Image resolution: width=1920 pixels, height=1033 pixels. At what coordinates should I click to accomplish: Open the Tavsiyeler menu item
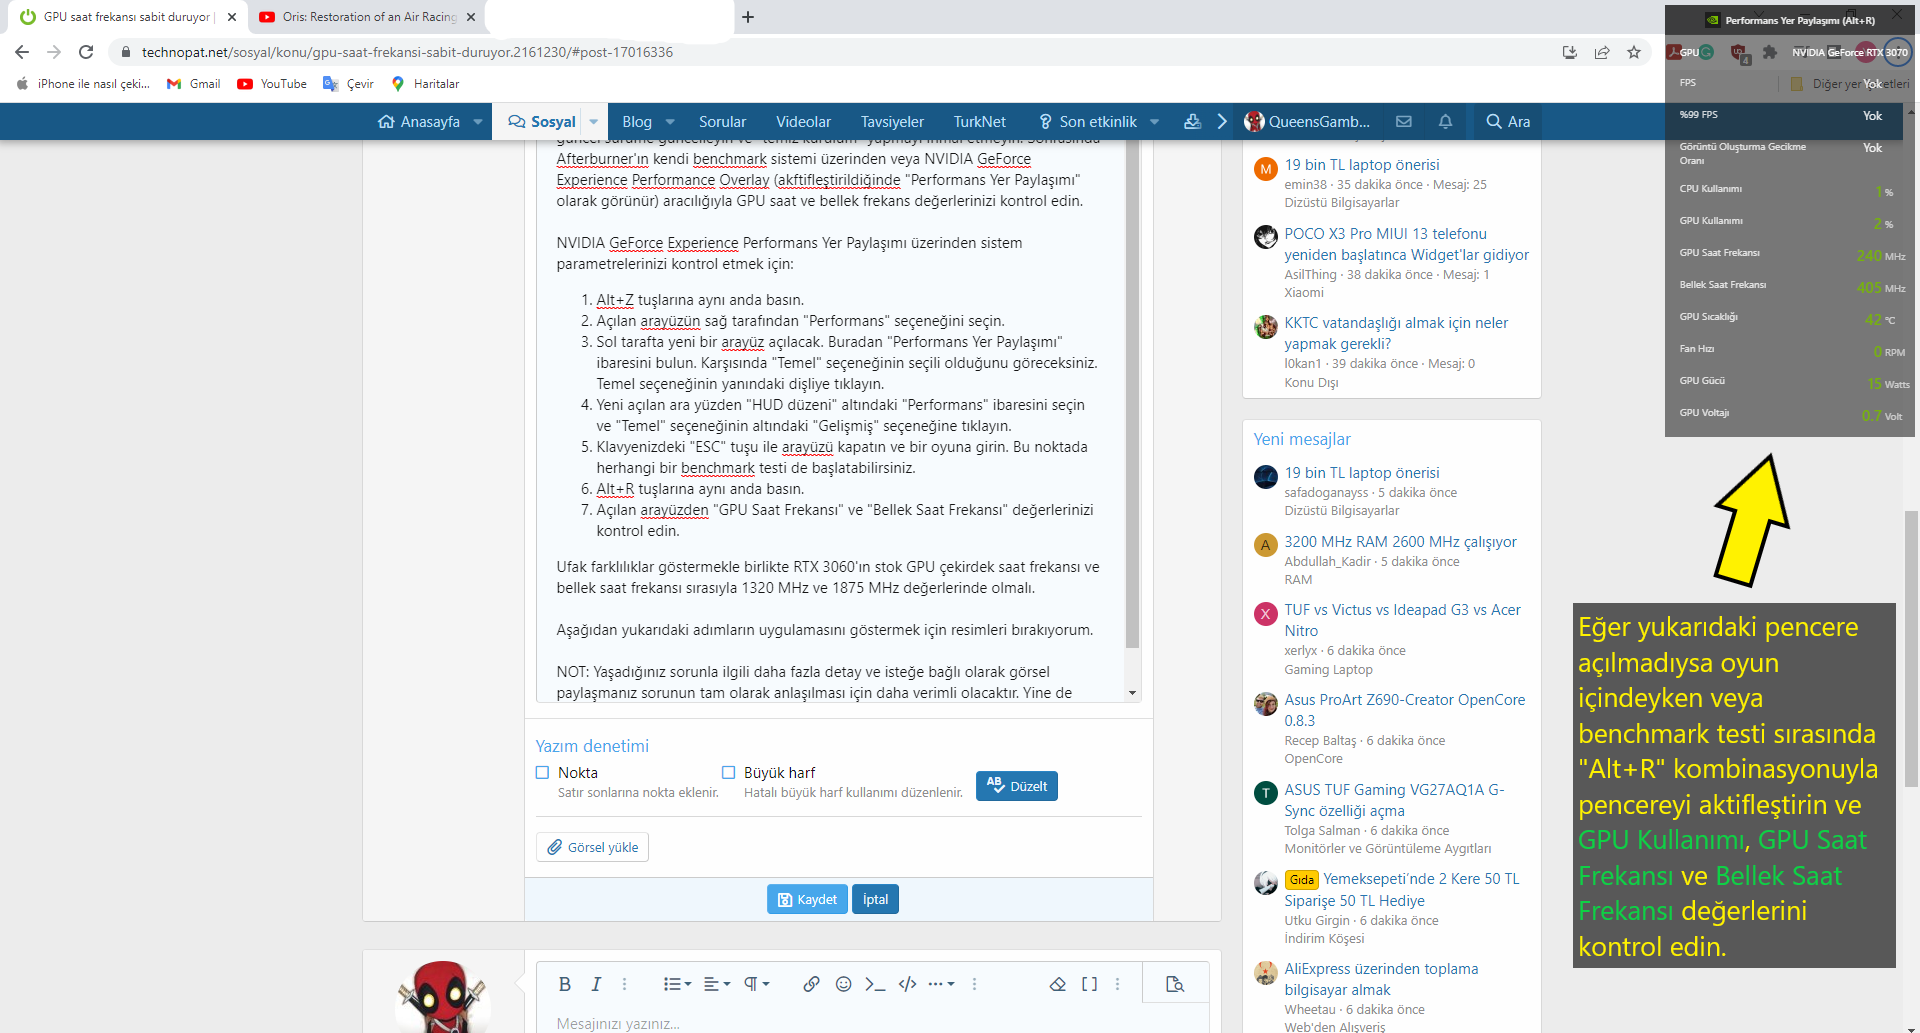892,122
